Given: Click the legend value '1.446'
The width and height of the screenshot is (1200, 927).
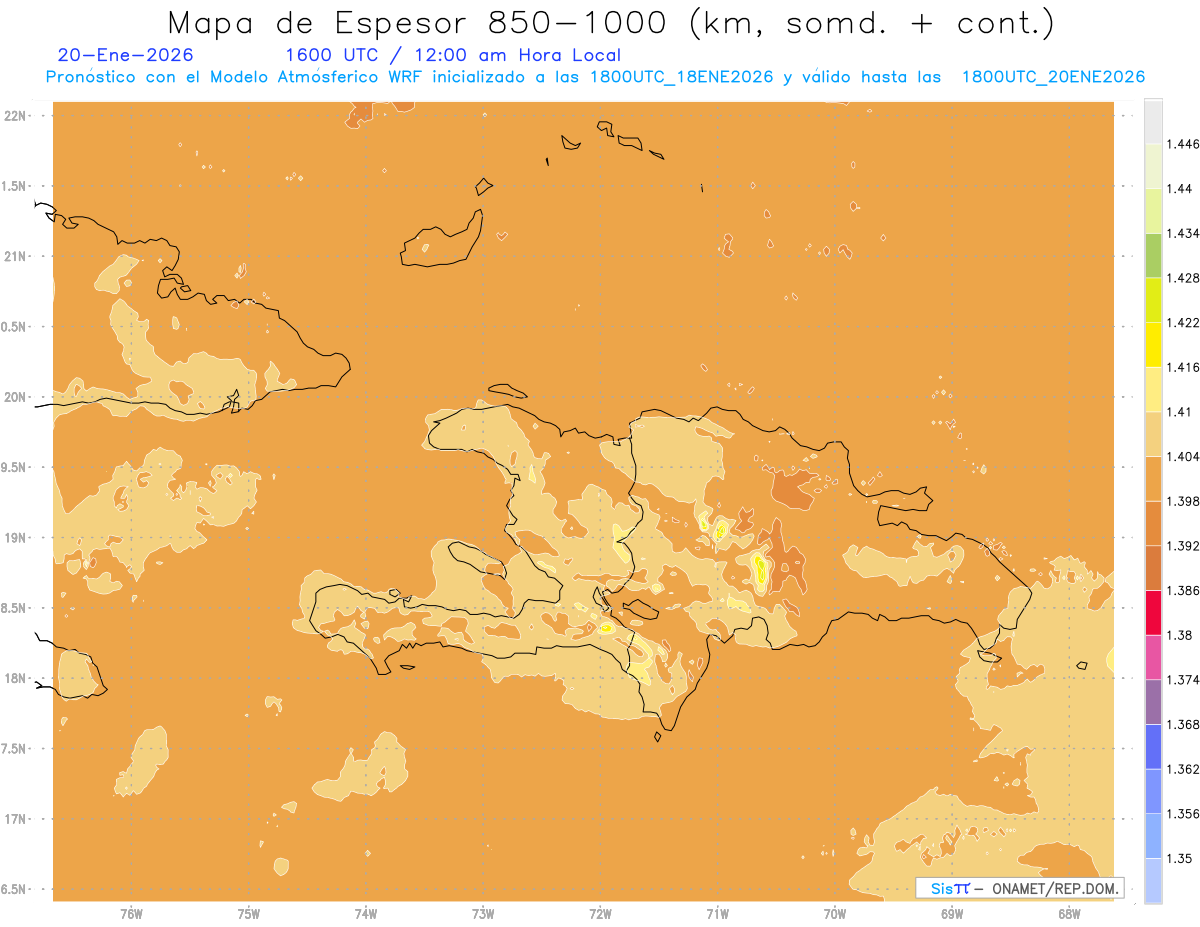Looking at the screenshot, I should pyautogui.click(x=1183, y=144).
